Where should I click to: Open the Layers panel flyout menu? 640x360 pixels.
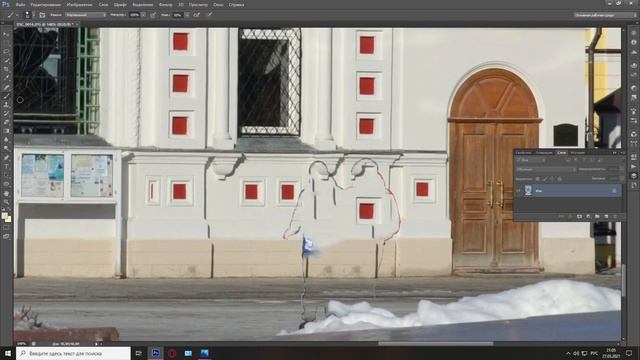tap(622, 153)
